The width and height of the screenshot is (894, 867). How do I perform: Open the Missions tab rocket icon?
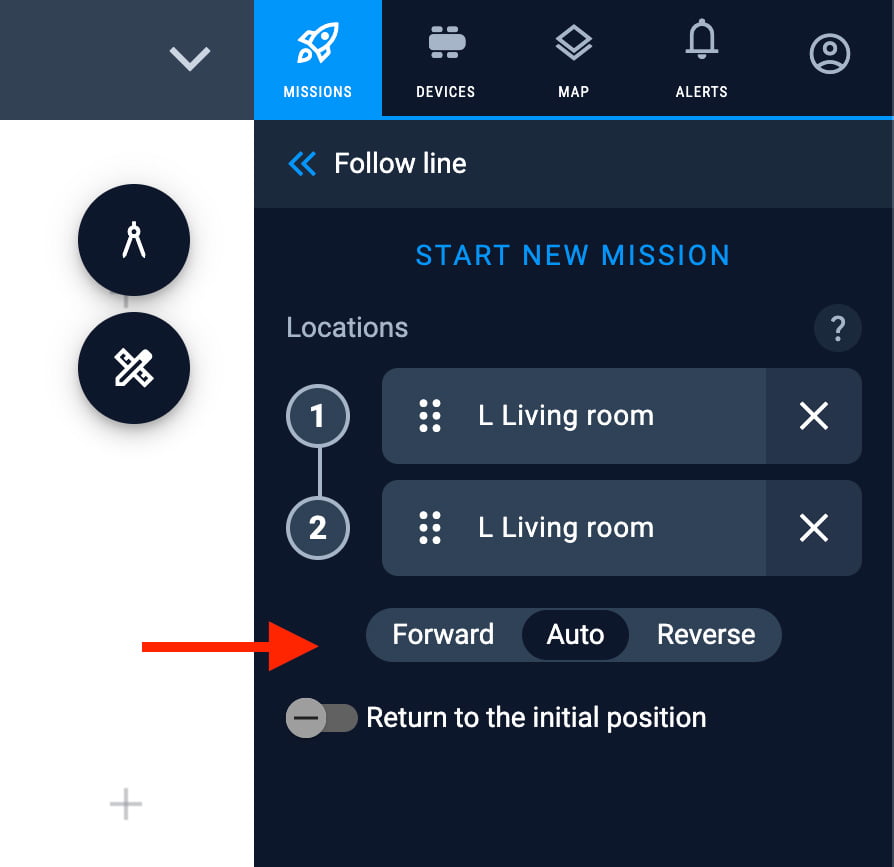pos(318,43)
